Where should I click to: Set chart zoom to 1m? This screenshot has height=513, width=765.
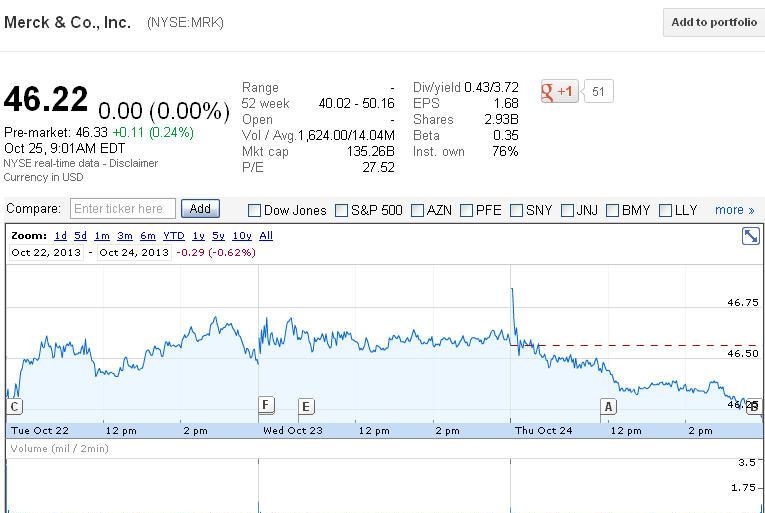tap(102, 236)
